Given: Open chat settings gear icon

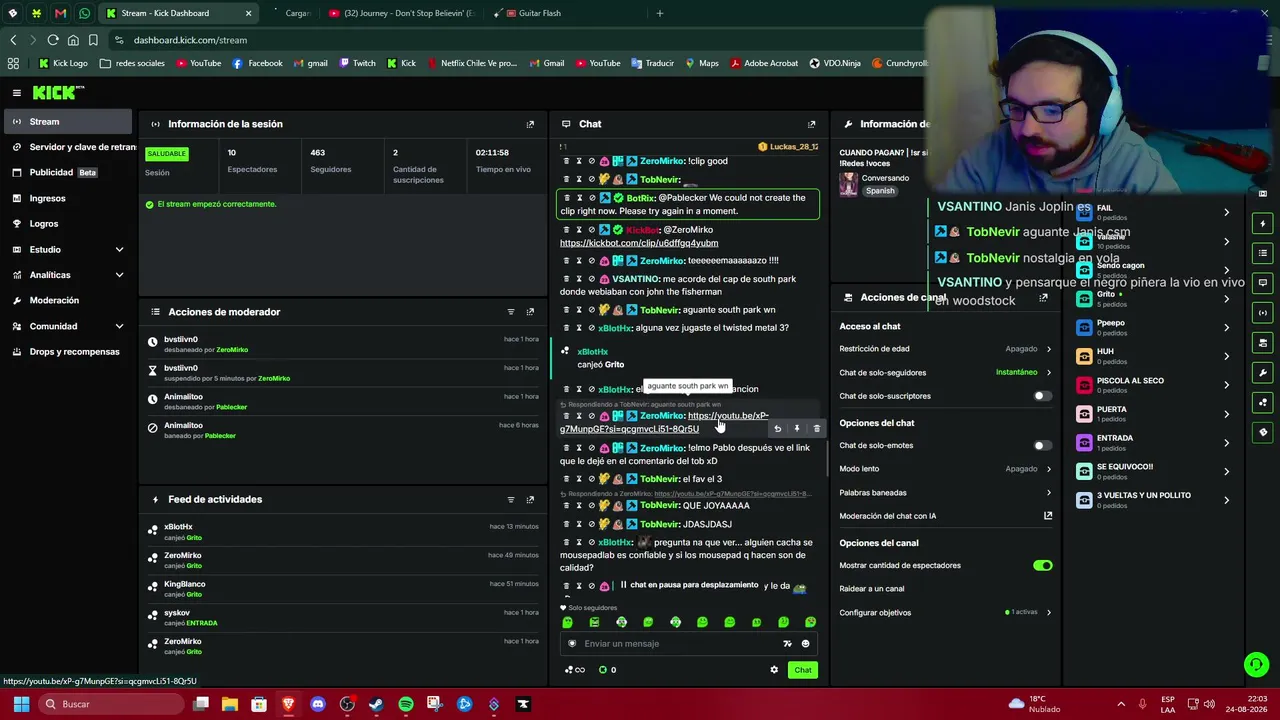Looking at the screenshot, I should click(x=774, y=670).
